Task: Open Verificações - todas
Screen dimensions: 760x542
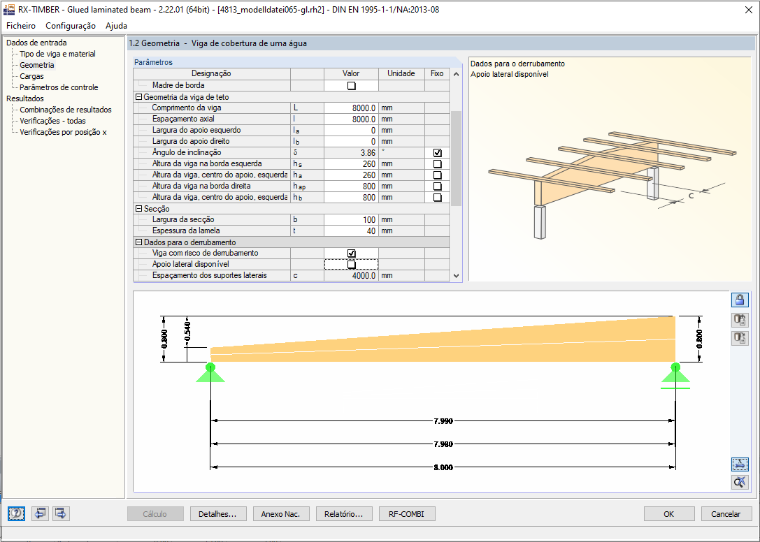Action: 52,121
